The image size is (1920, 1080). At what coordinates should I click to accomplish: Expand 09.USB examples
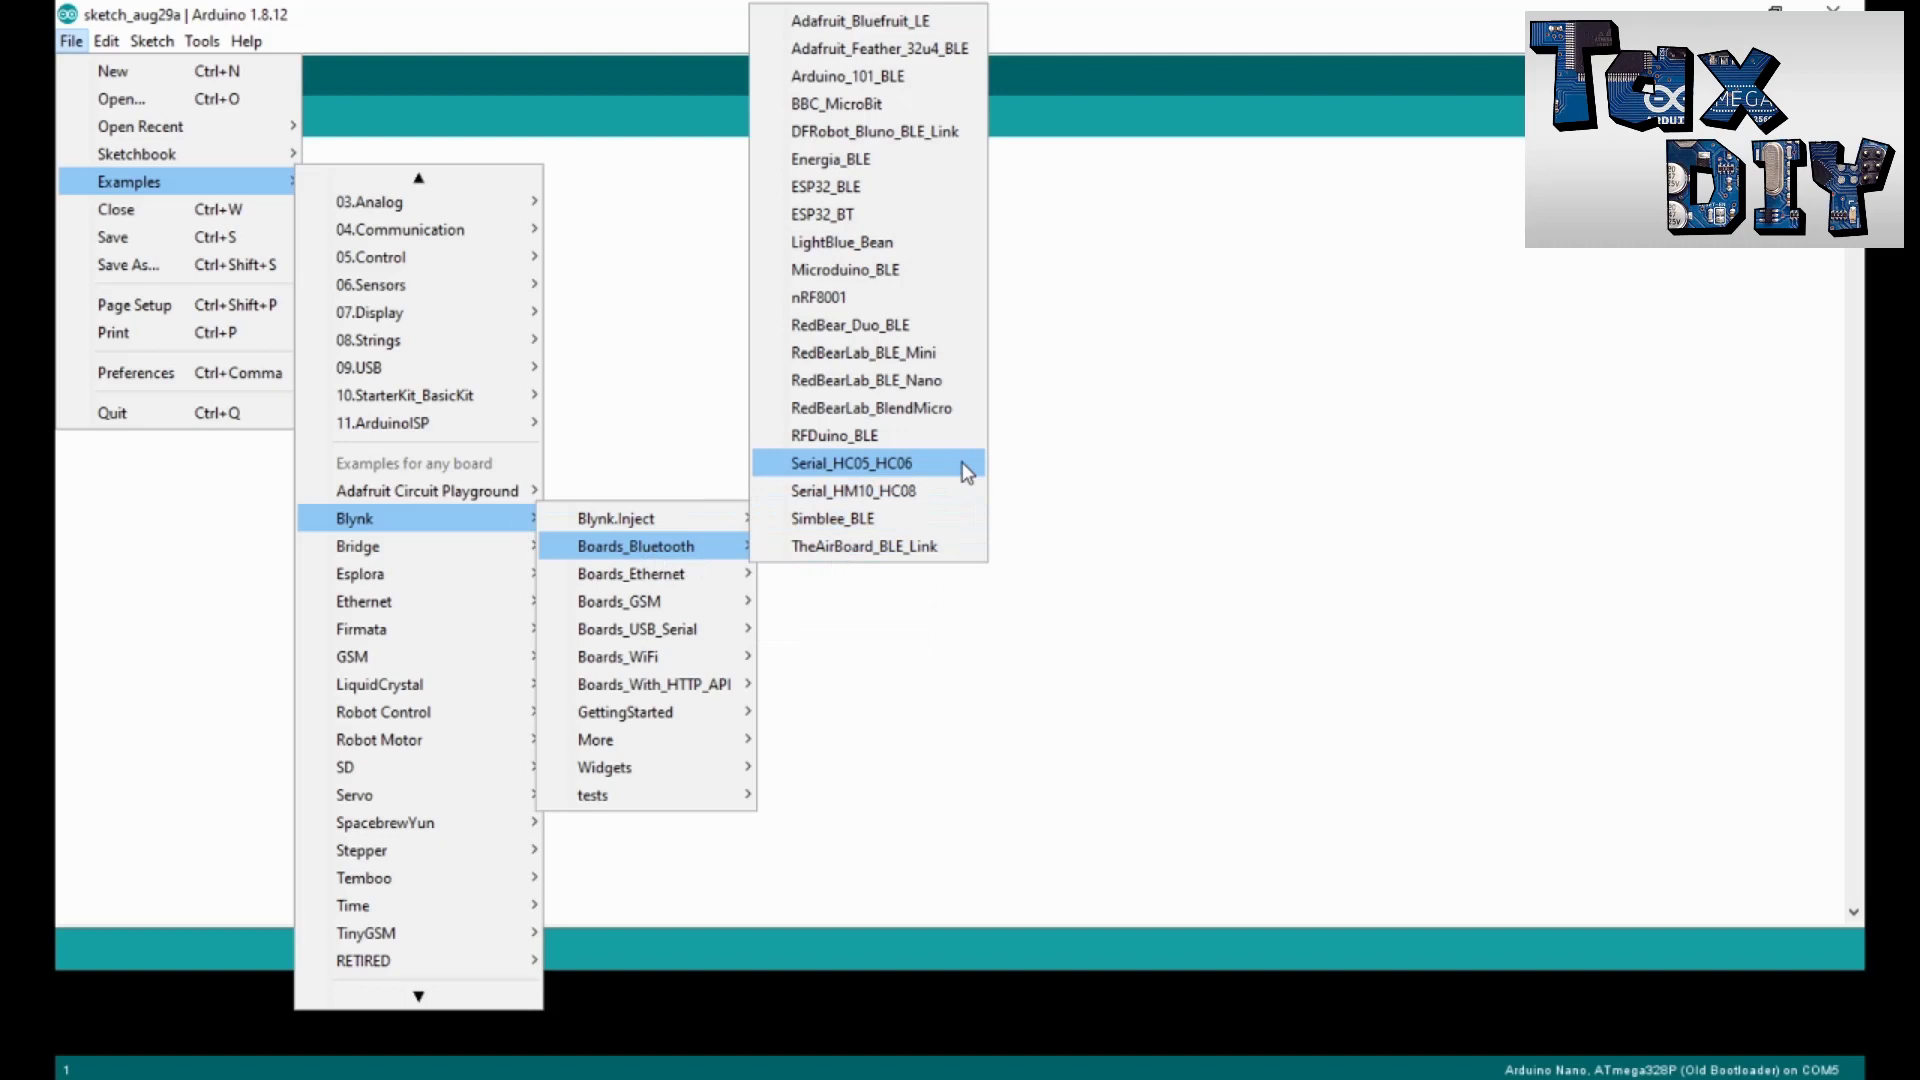pos(419,368)
